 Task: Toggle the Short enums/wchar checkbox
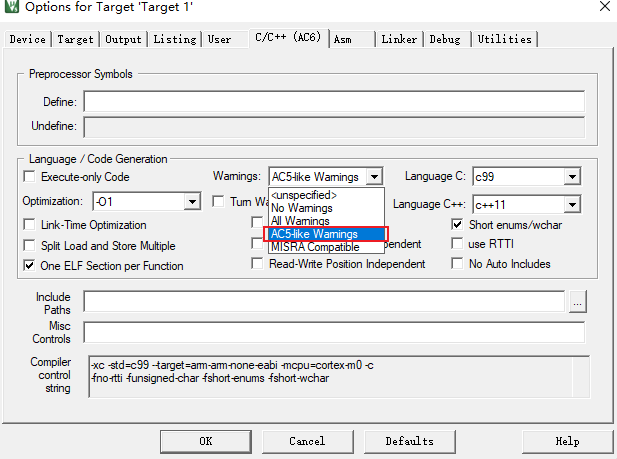(458, 225)
